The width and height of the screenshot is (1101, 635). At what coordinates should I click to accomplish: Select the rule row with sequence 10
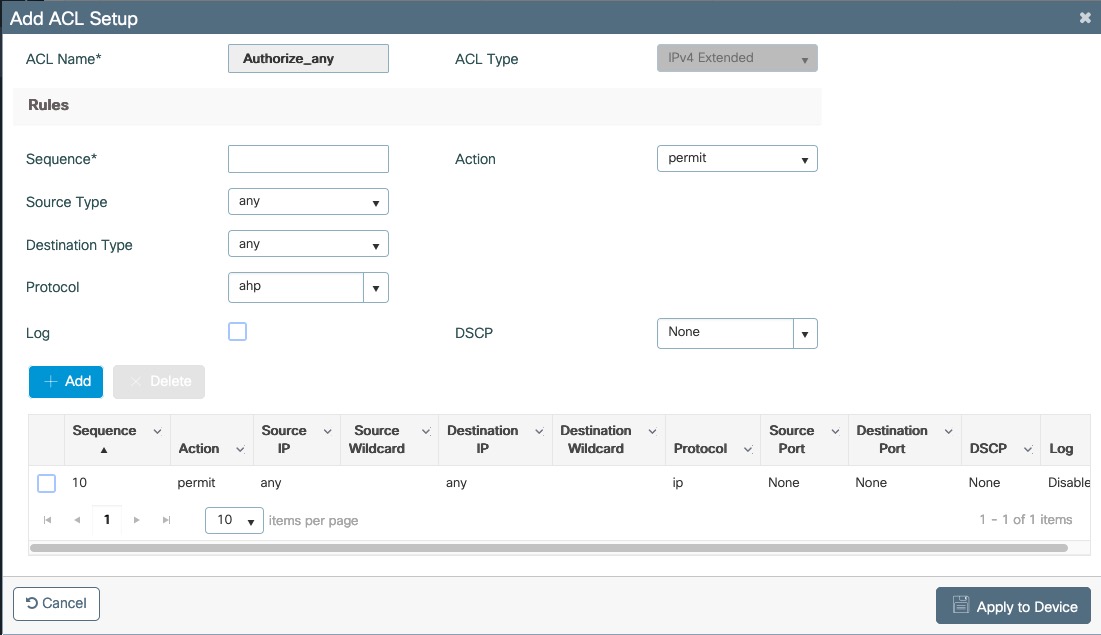pos(45,482)
